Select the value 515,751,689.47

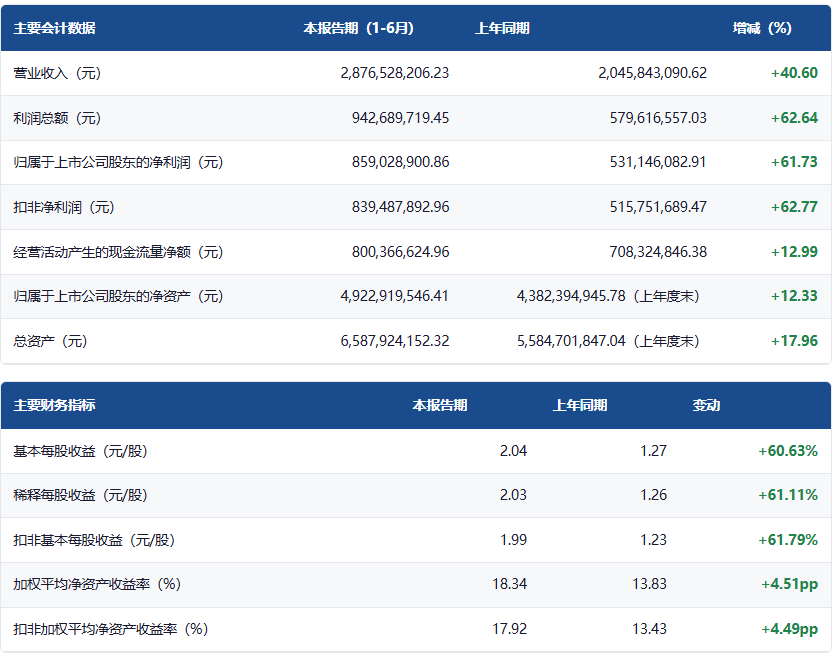point(658,207)
